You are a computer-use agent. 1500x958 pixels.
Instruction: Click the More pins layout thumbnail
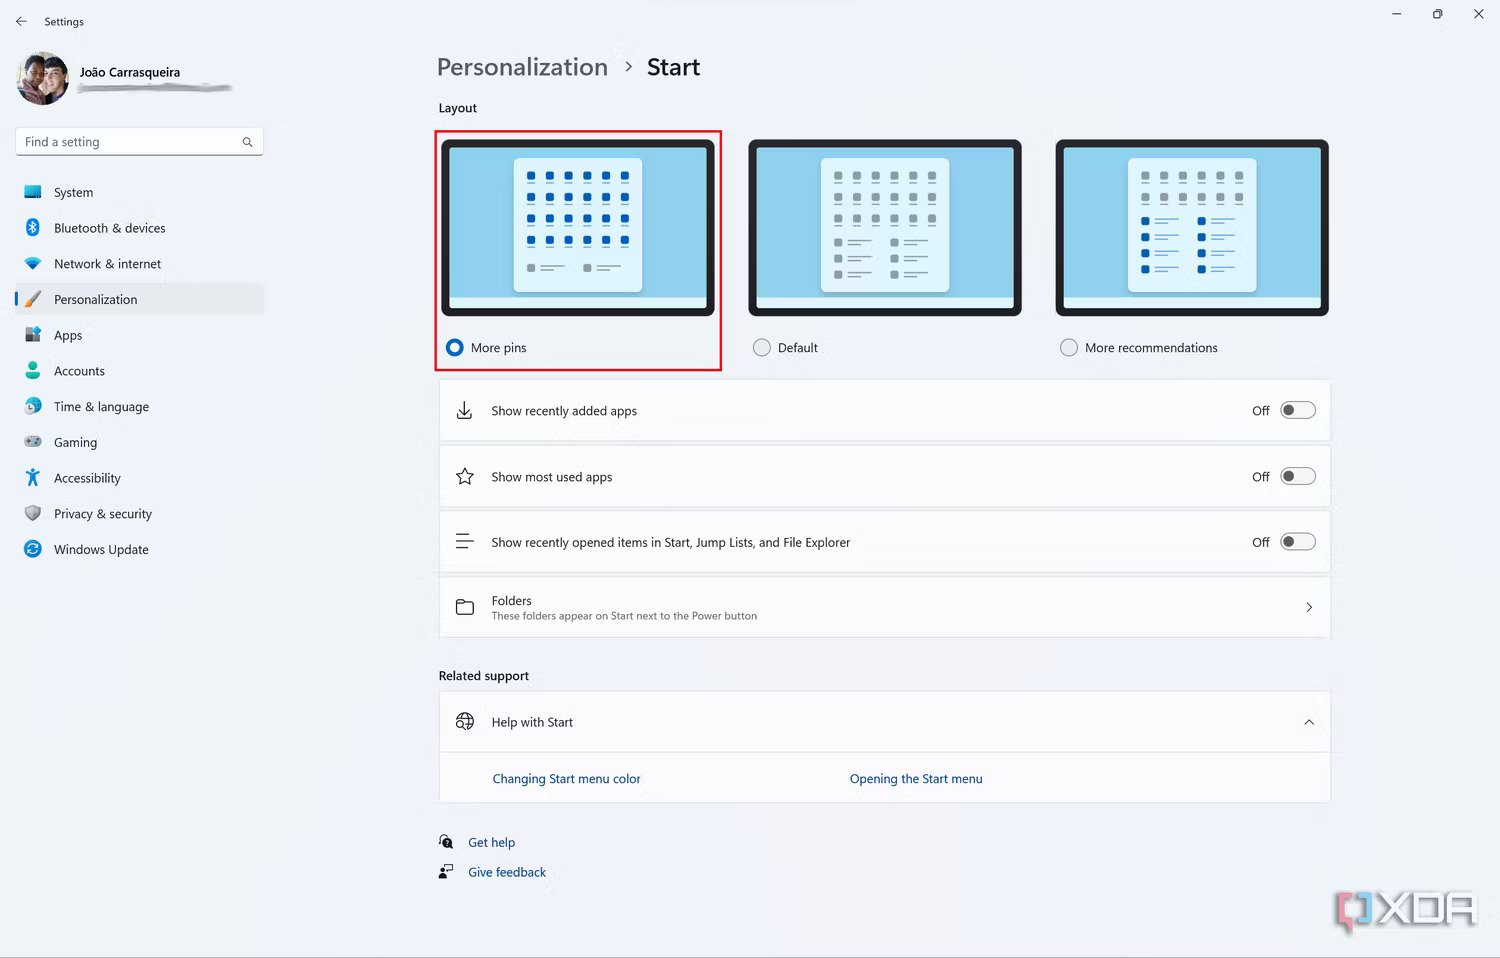tap(578, 228)
